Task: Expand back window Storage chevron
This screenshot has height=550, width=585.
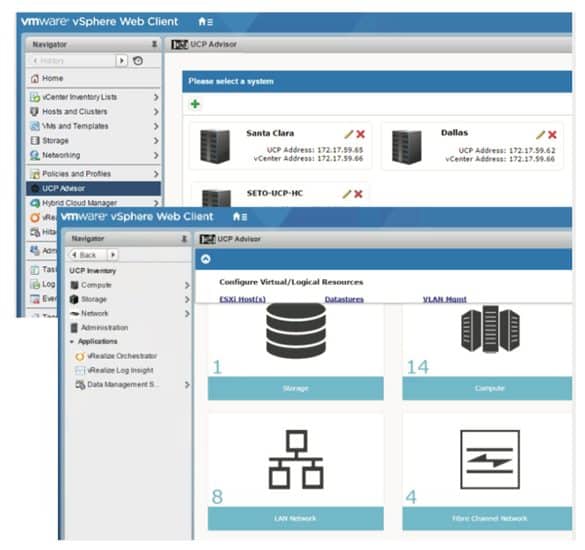Action: 156,141
